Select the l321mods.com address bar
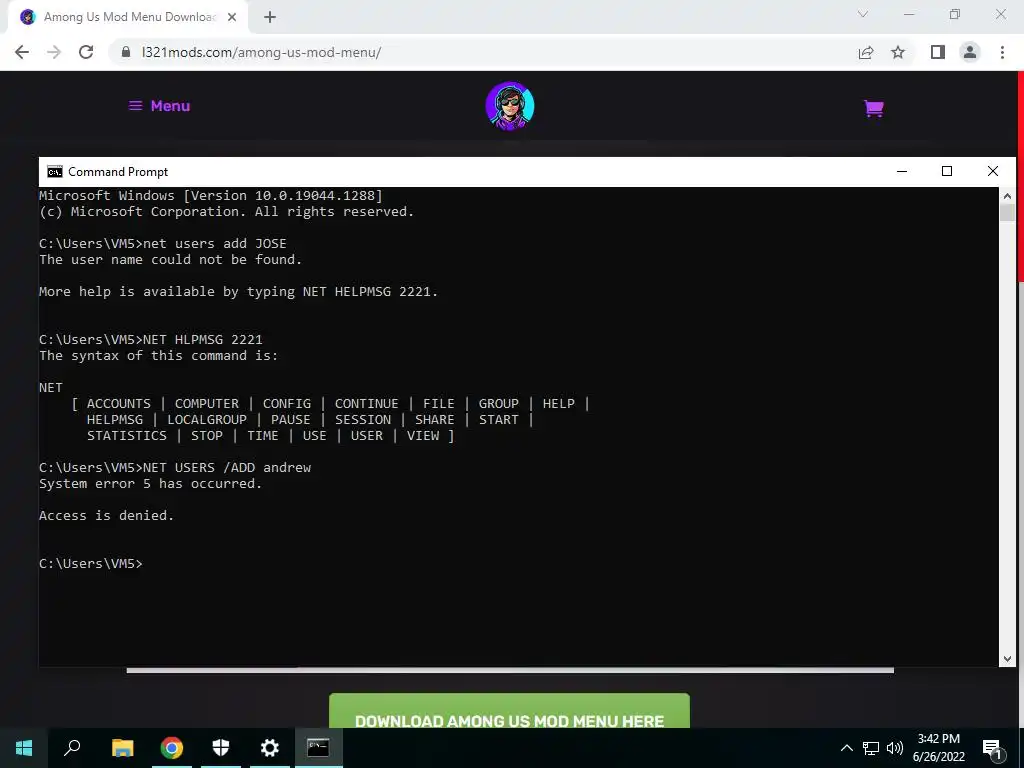 click(x=483, y=52)
